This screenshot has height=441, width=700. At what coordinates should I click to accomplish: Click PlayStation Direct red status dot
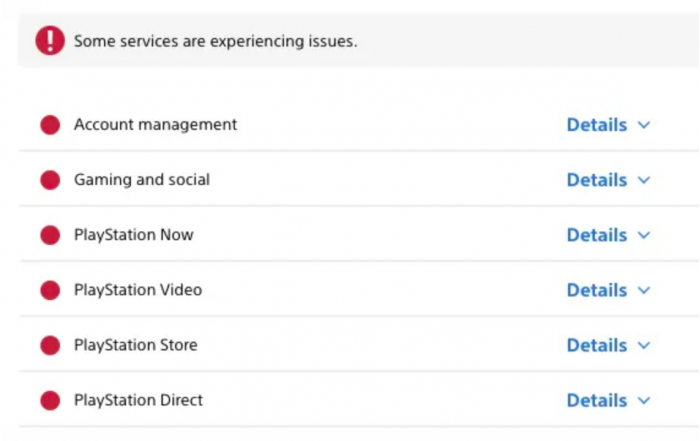50,400
